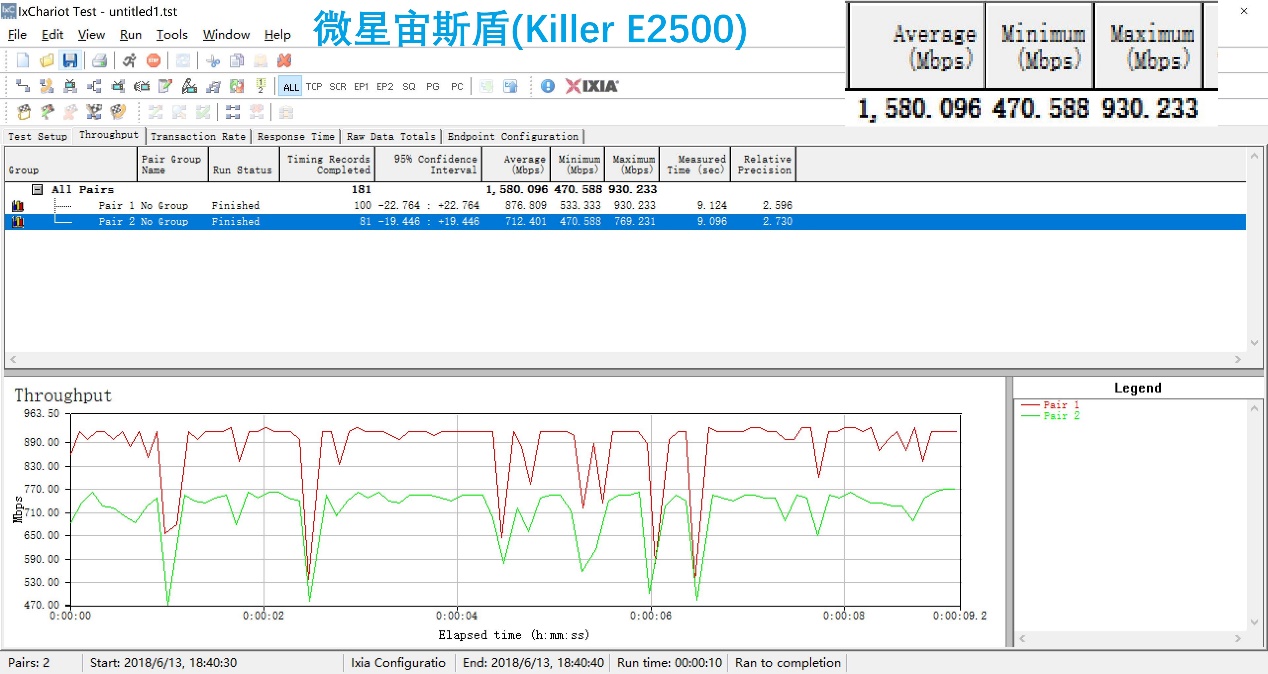Open the Edit menu

click(x=52, y=34)
